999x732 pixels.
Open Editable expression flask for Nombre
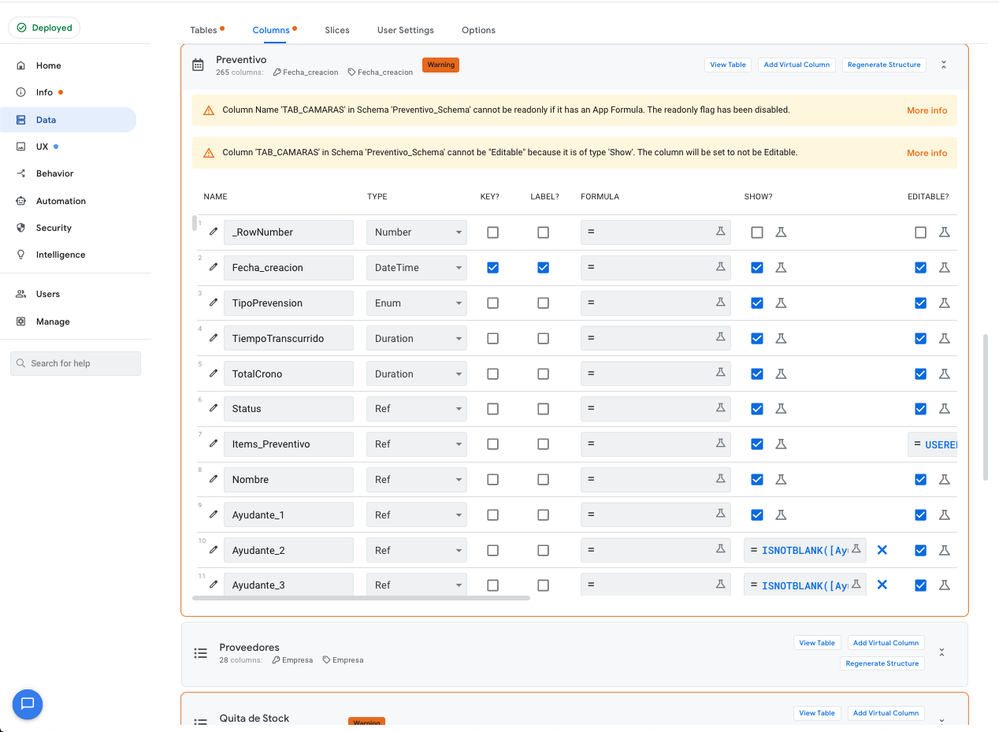pyautogui.click(x=944, y=480)
